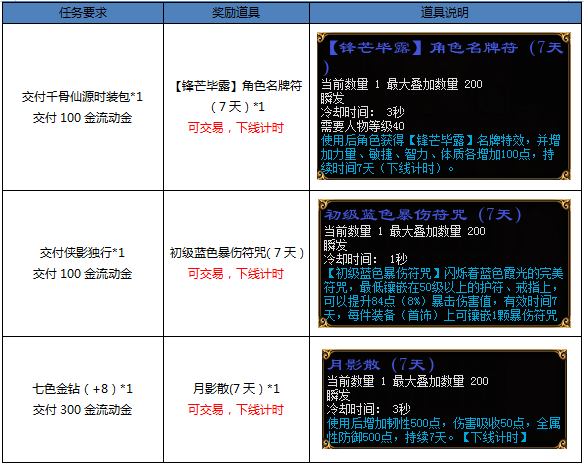Click 交付 300 金流动金 text

82,409
